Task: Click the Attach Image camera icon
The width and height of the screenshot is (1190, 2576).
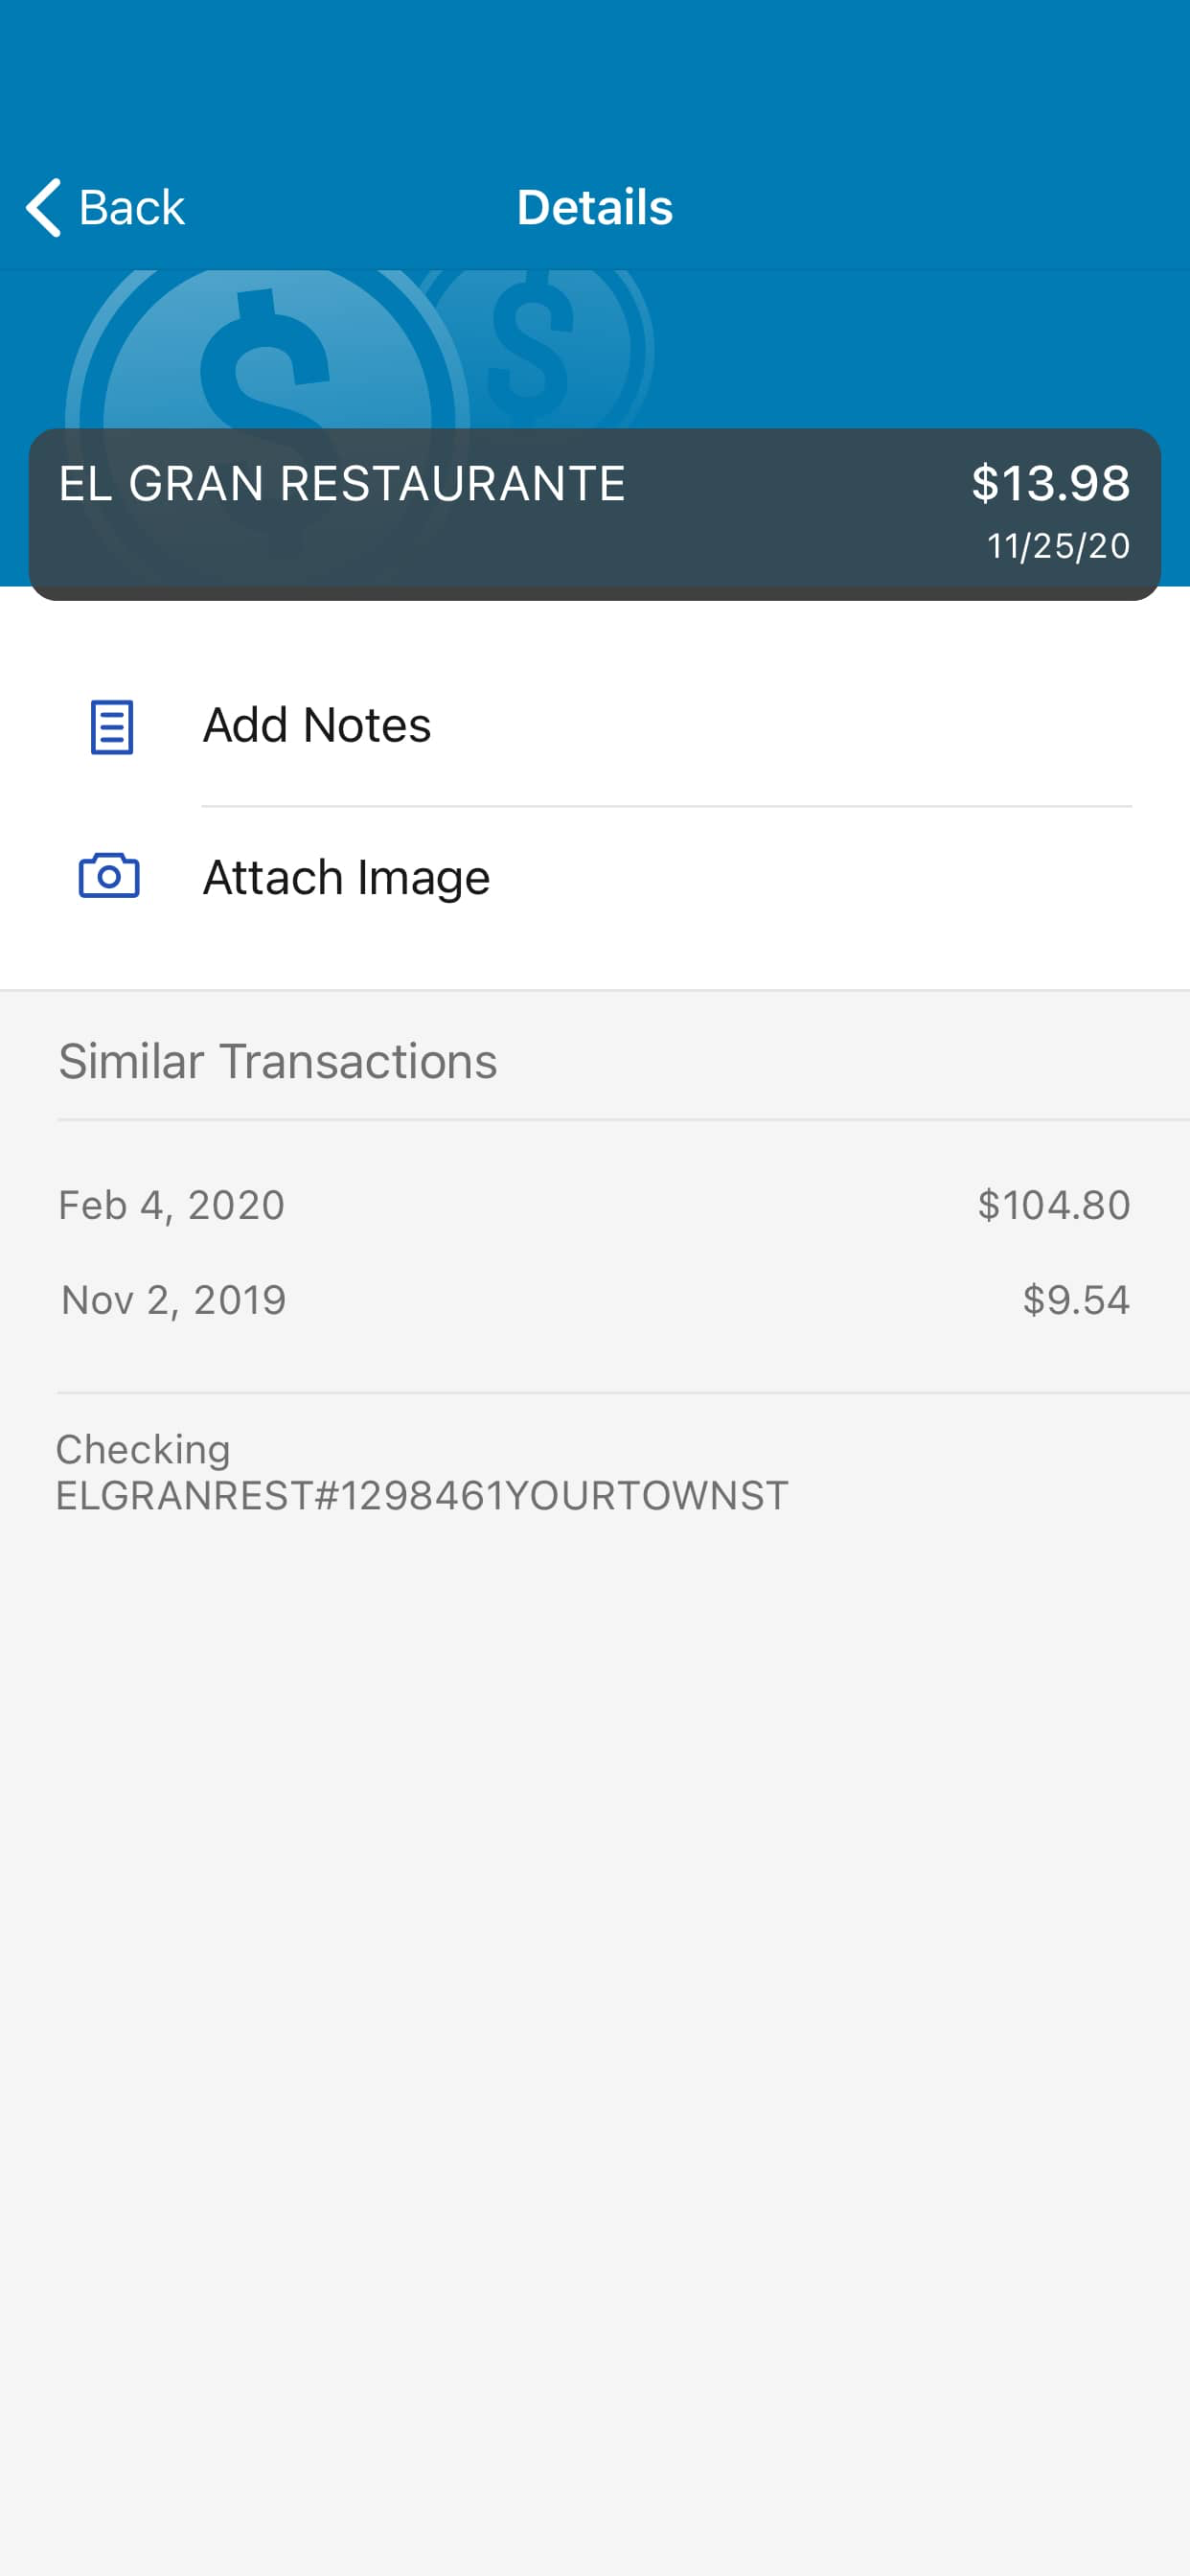Action: coord(109,875)
